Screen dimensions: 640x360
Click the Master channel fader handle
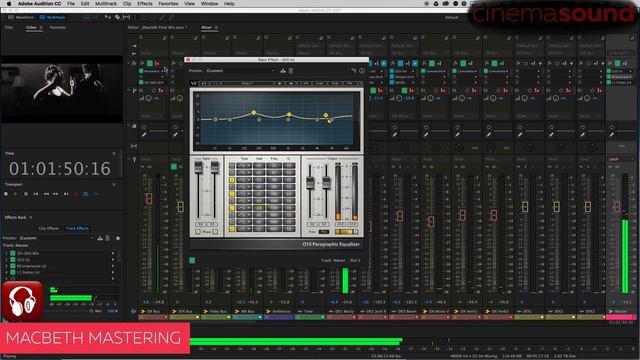[617, 207]
